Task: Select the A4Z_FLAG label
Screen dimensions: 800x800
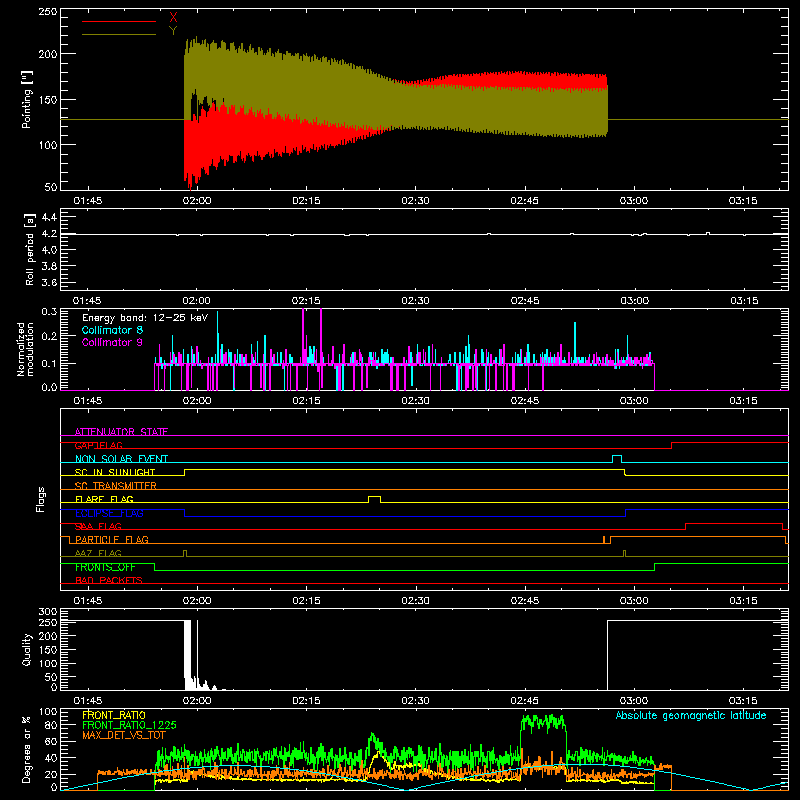Action: pyautogui.click(x=98, y=553)
